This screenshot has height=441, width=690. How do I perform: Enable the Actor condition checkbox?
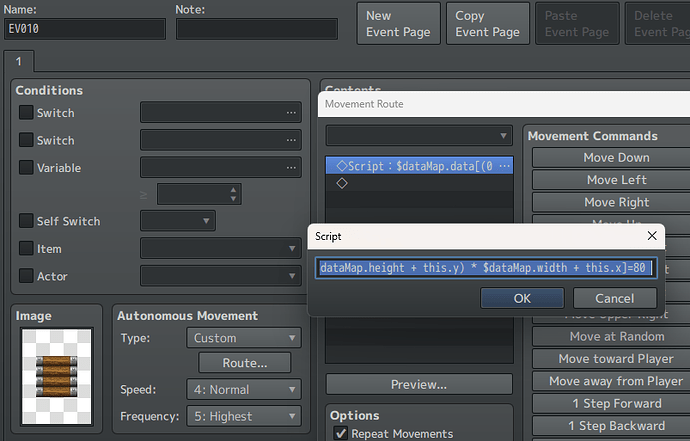26,276
